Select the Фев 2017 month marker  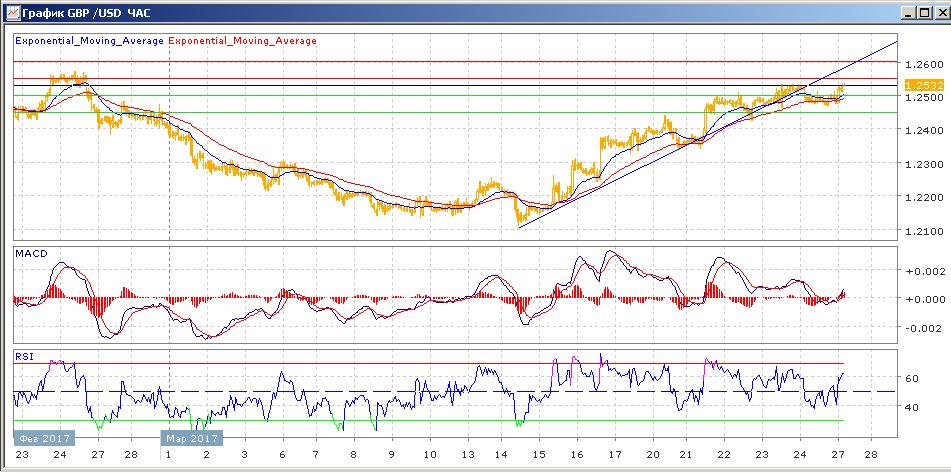click(x=43, y=437)
